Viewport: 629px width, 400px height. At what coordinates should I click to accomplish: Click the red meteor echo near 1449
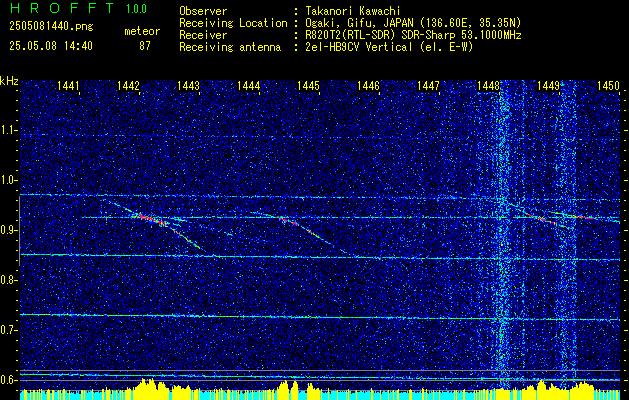tap(542, 219)
